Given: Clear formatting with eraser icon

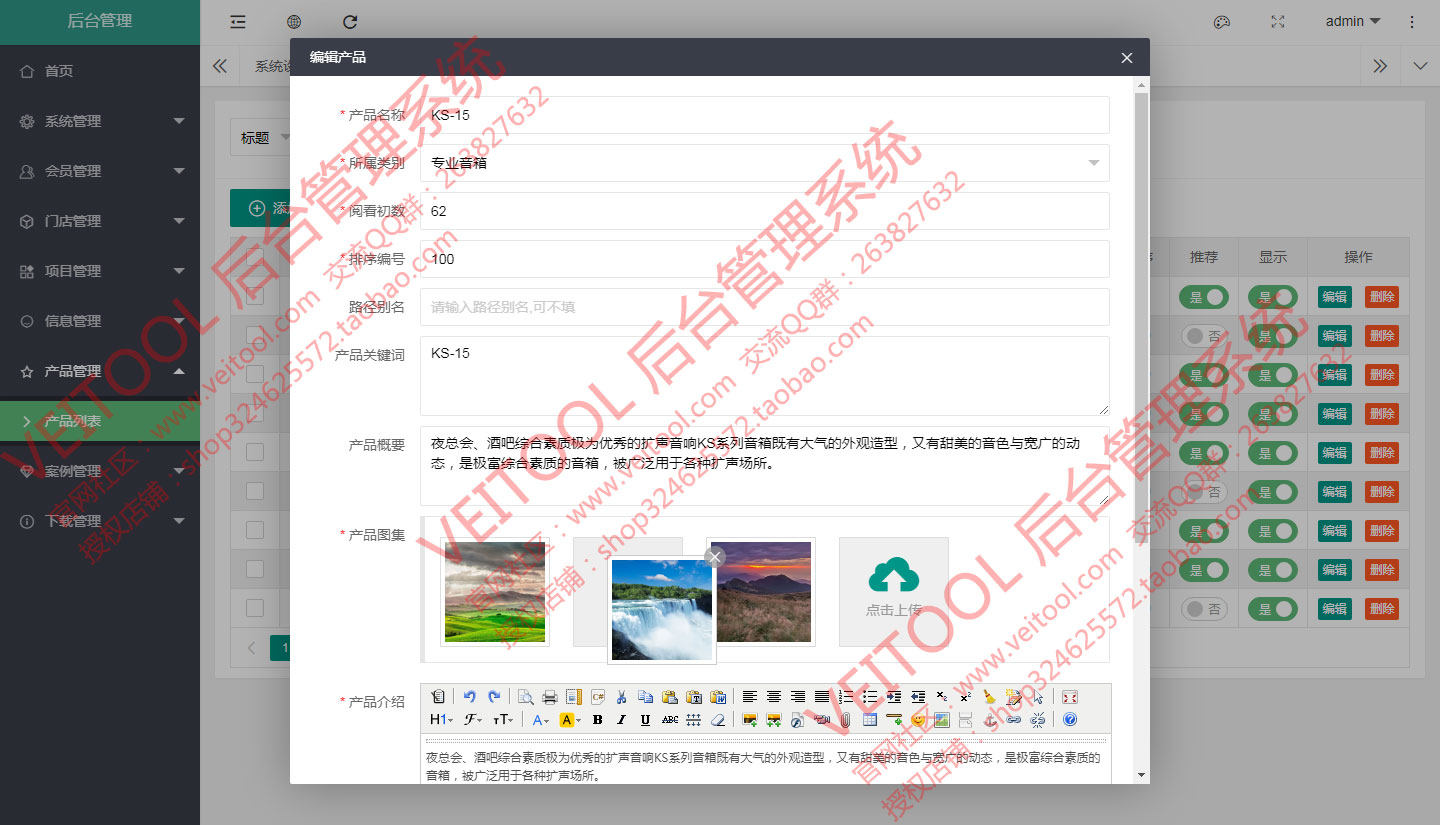Looking at the screenshot, I should (x=717, y=719).
